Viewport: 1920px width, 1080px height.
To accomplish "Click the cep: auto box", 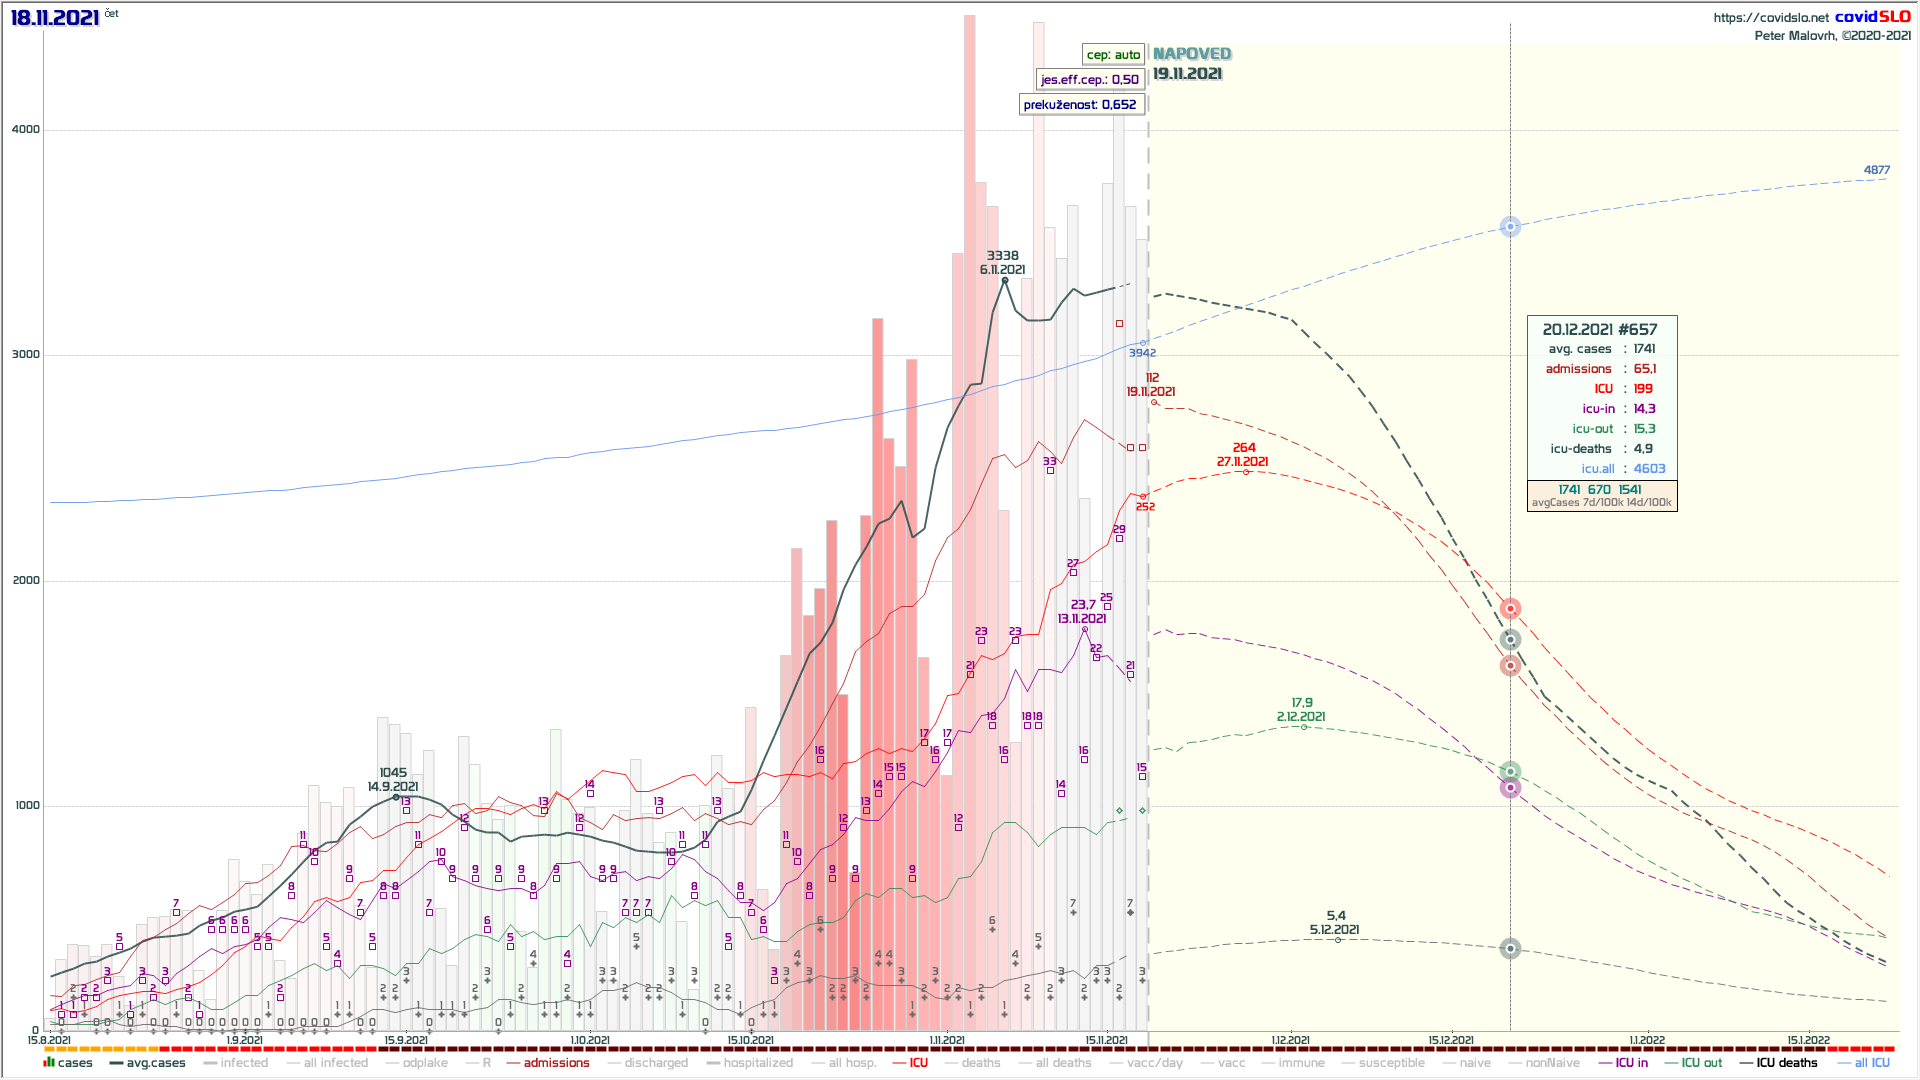I will (x=1113, y=55).
